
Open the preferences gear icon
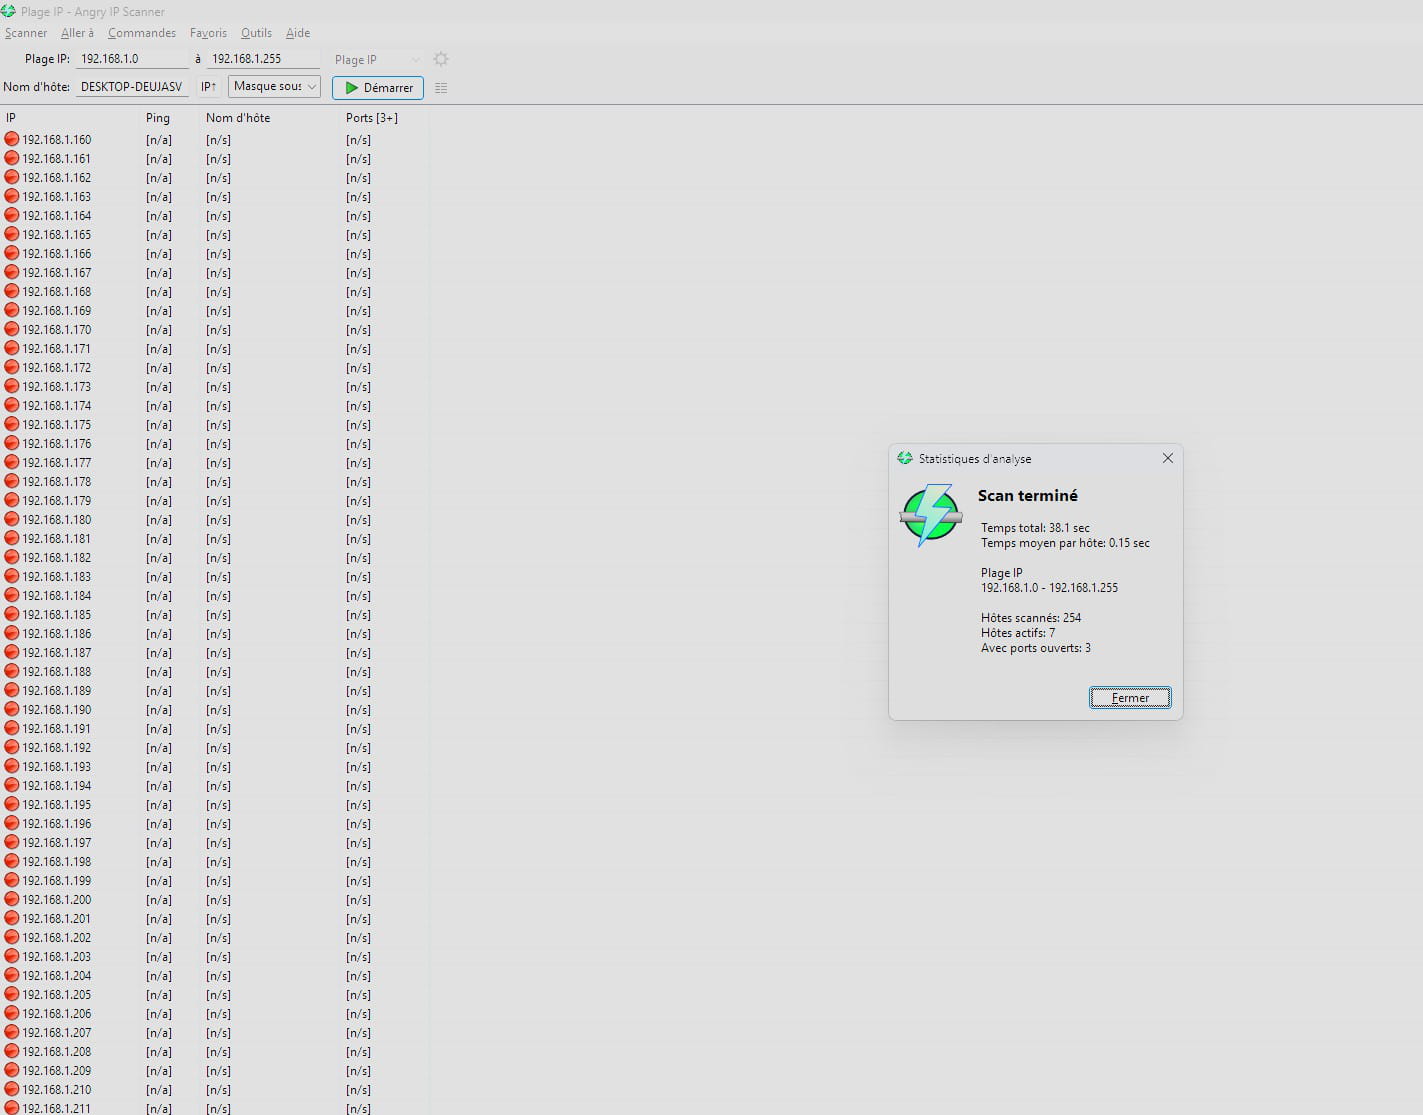(x=441, y=59)
